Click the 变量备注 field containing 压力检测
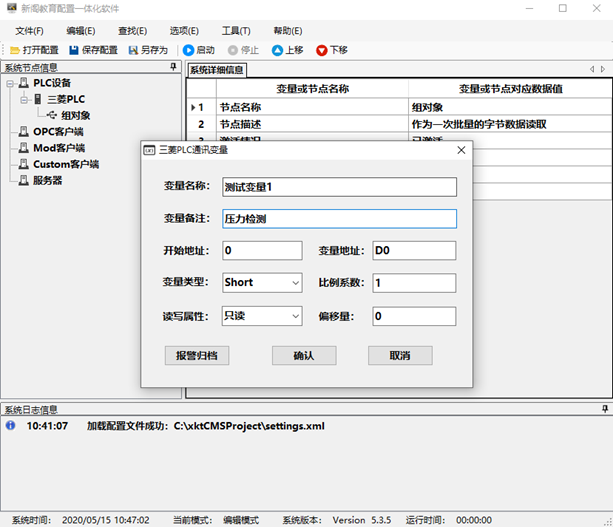Screen dimensions: 613x527 pyautogui.click(x=339, y=219)
